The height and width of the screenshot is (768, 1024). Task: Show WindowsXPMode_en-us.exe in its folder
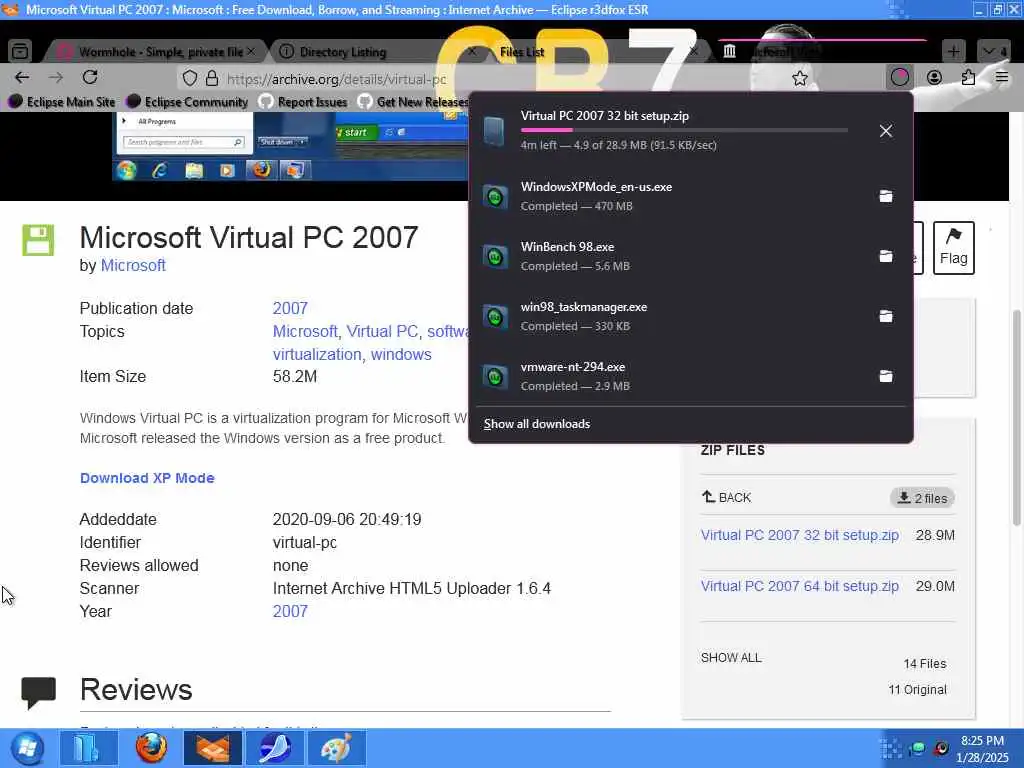coord(886,196)
